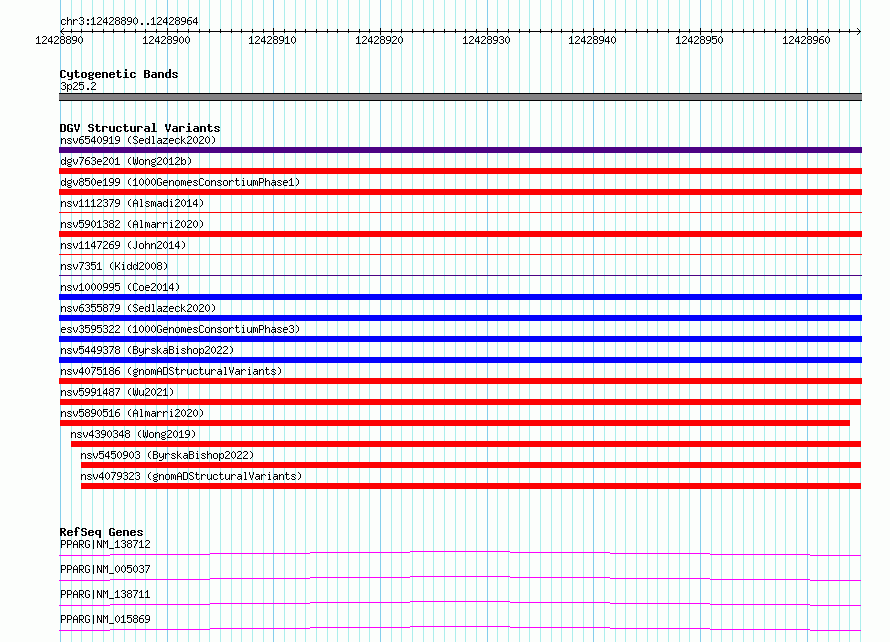890x642 pixels.
Task: Select variant esv3595322 (1000GenomesConsortiumPhase3) label
Action: pos(180,329)
